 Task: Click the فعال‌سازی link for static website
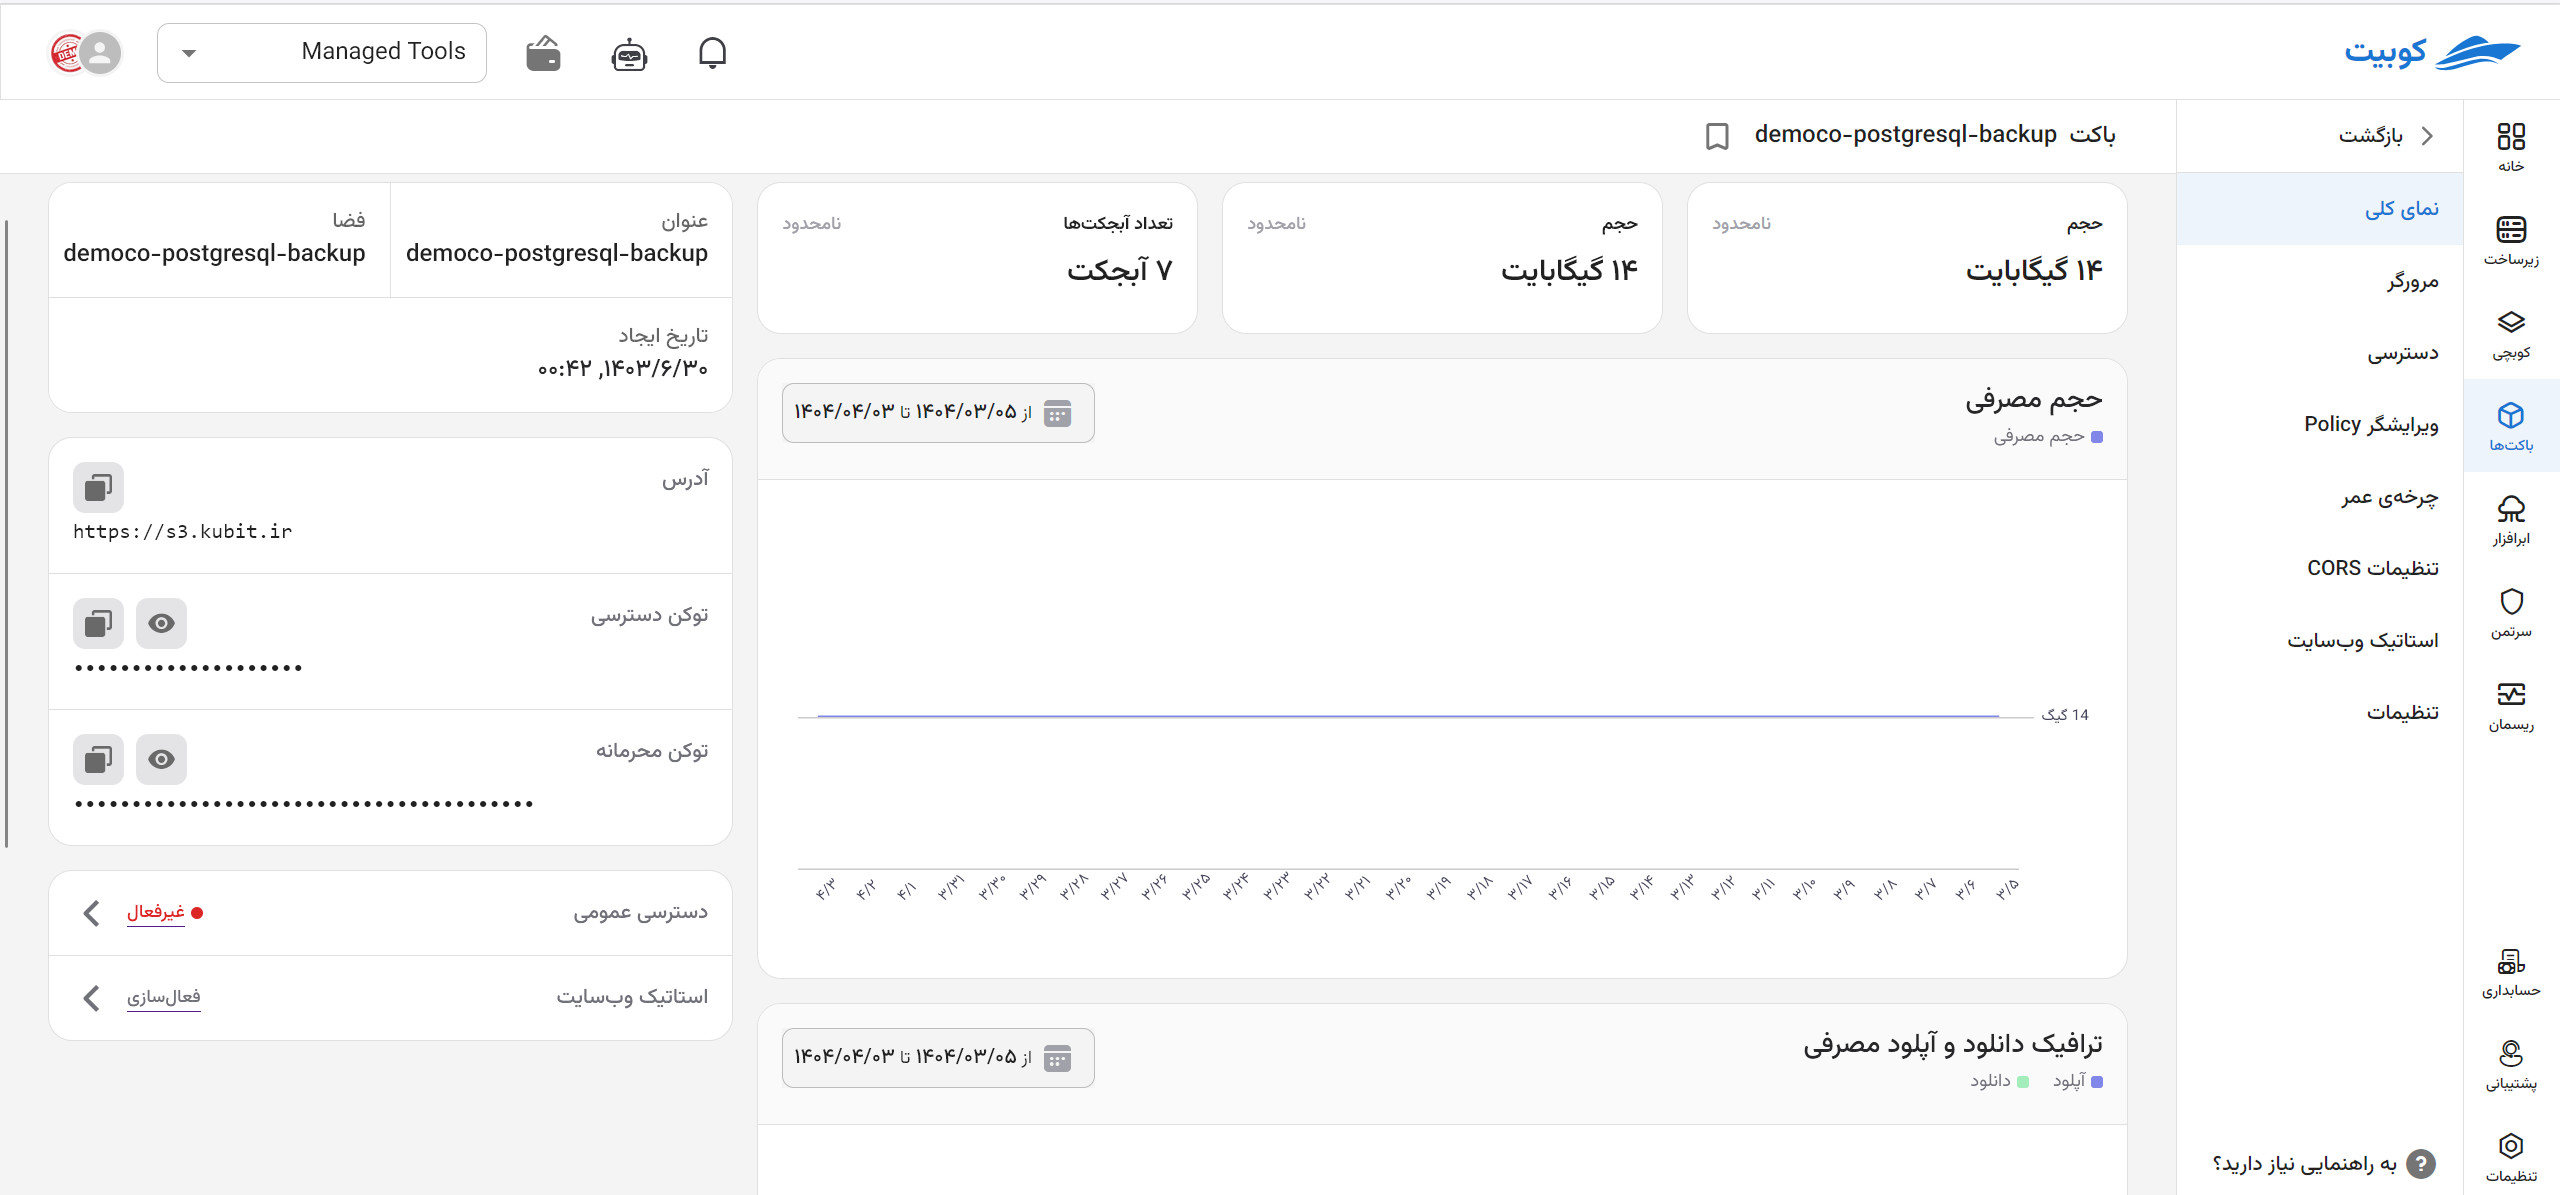163,997
